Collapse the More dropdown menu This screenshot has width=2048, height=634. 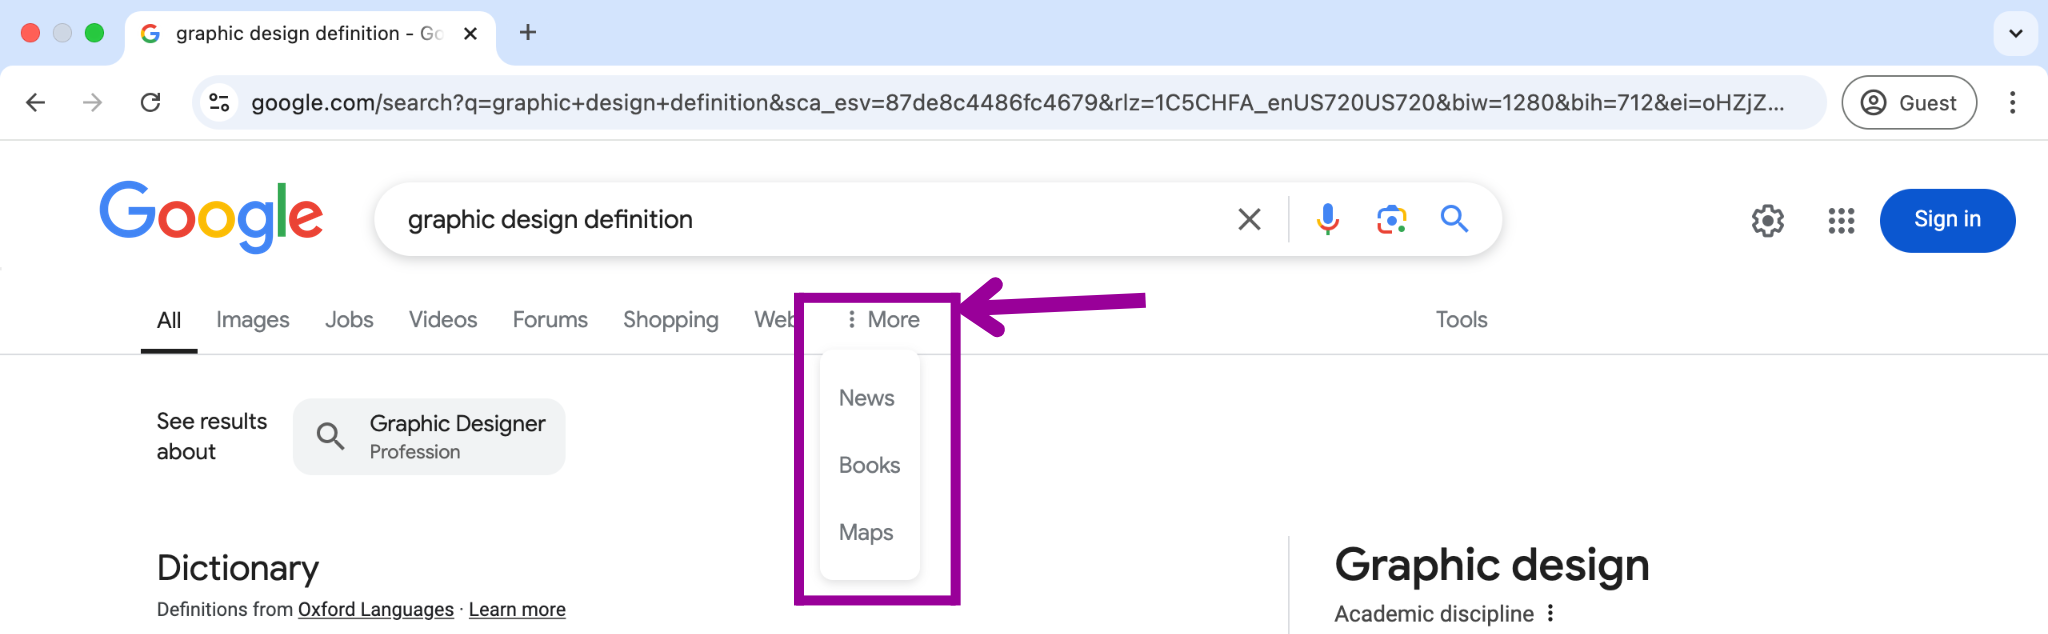(882, 320)
